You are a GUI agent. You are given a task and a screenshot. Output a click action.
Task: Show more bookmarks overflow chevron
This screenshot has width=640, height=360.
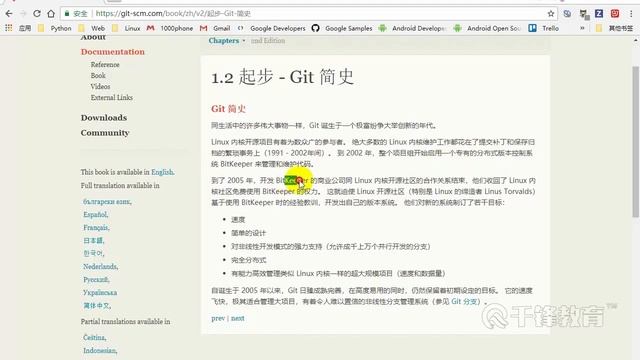pos(582,28)
